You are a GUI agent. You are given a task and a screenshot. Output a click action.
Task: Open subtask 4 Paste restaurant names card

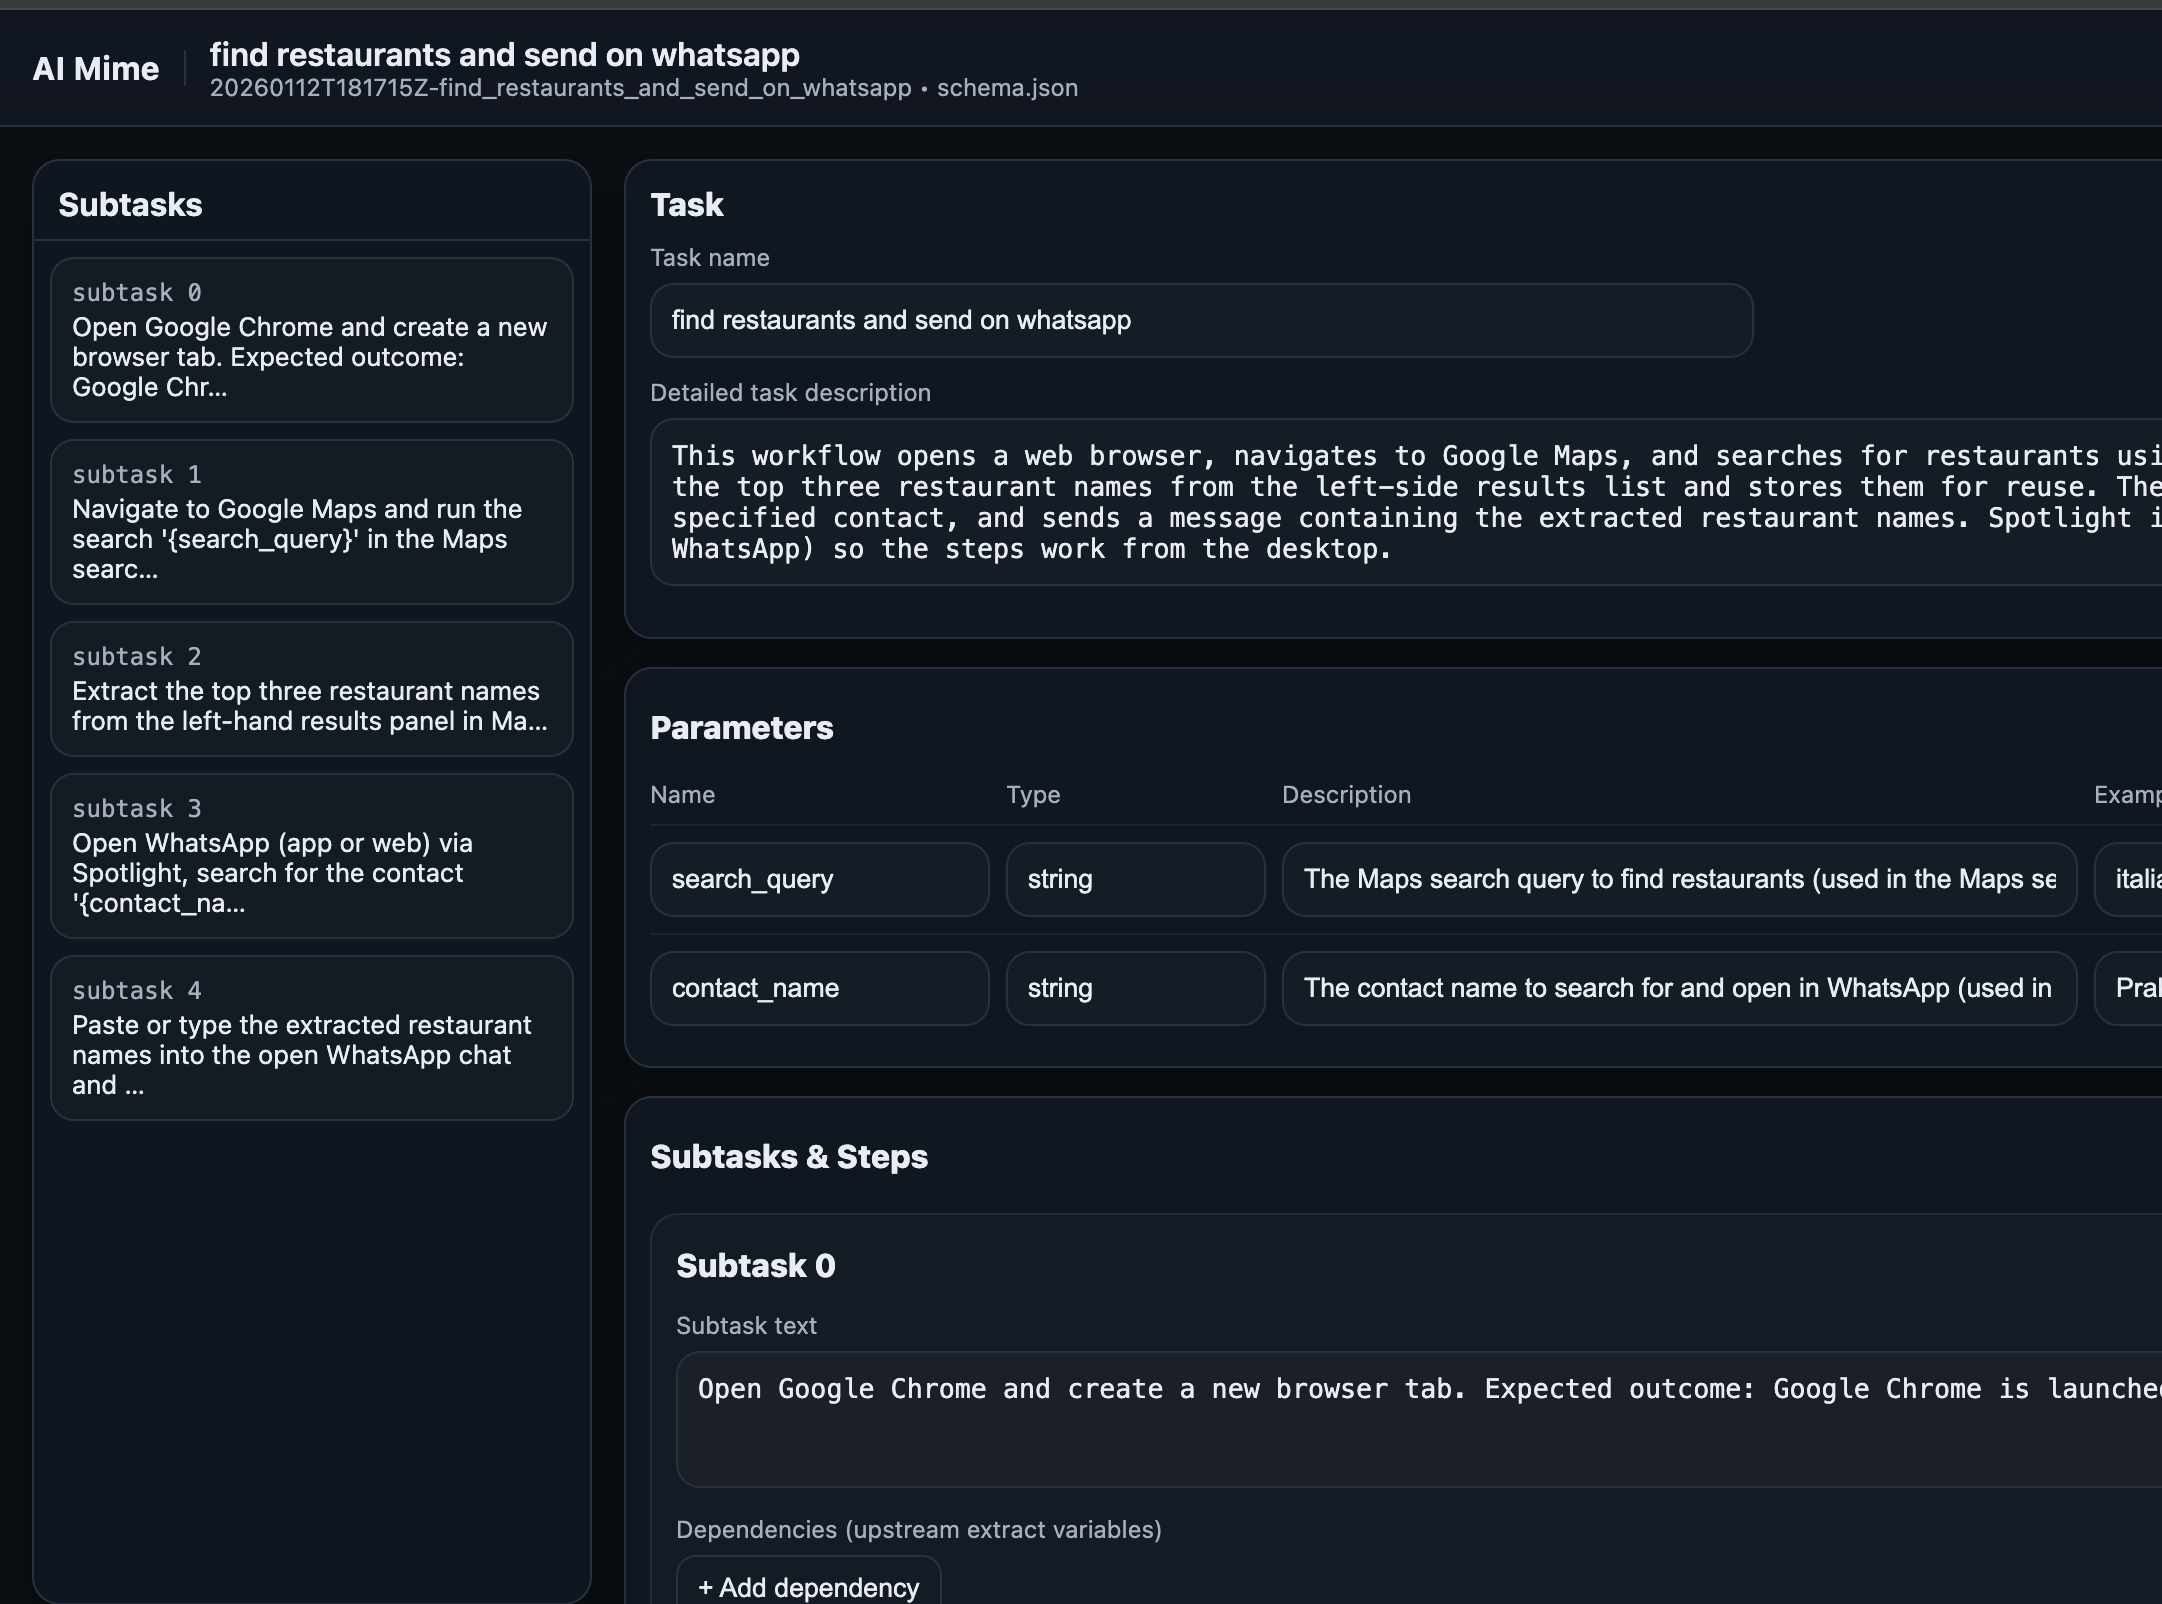(311, 1038)
